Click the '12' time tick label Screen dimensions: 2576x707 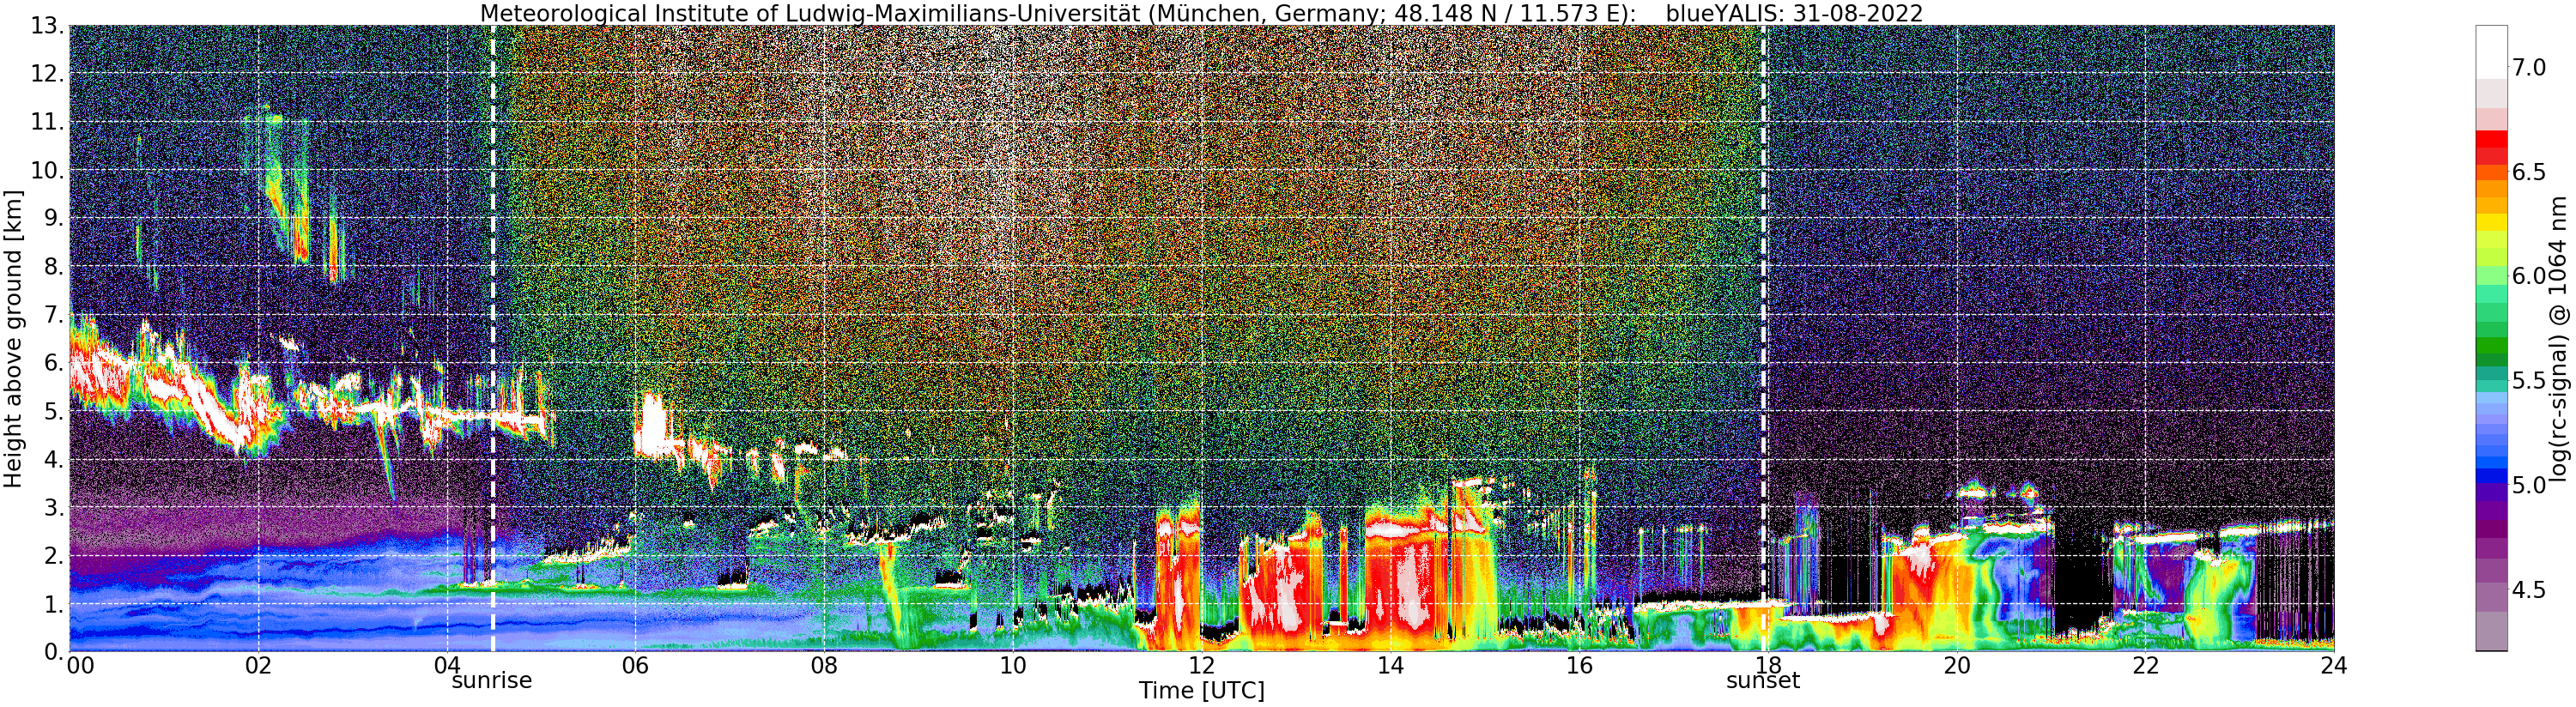coord(1201,666)
